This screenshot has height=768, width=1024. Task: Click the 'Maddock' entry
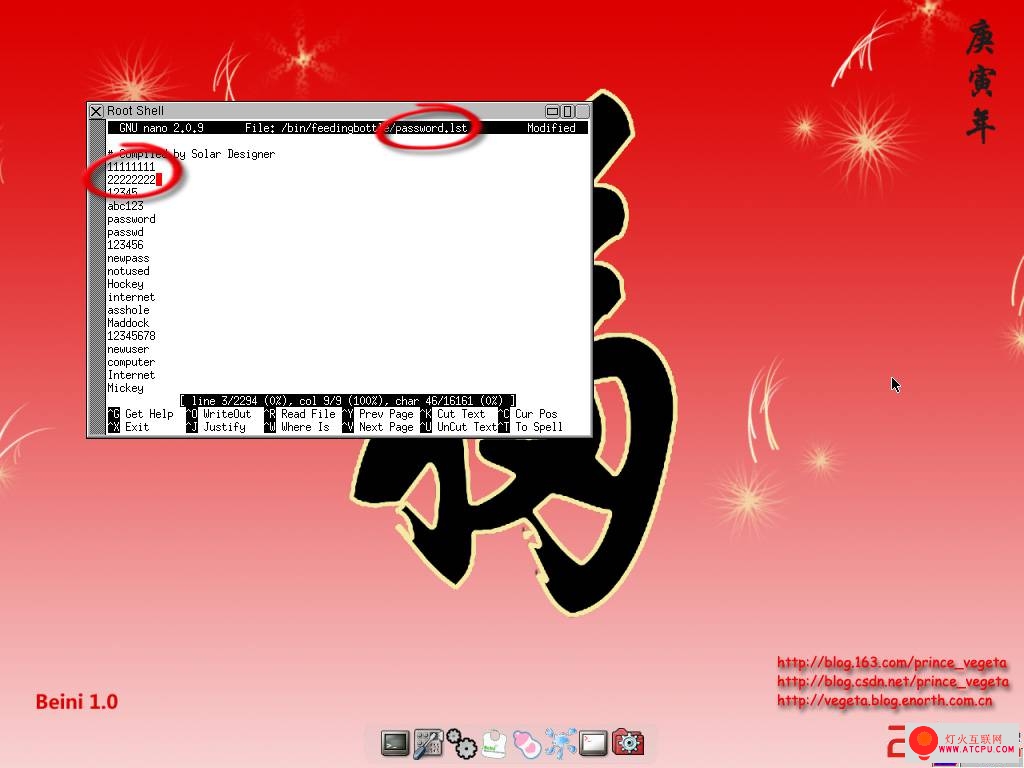pos(128,323)
